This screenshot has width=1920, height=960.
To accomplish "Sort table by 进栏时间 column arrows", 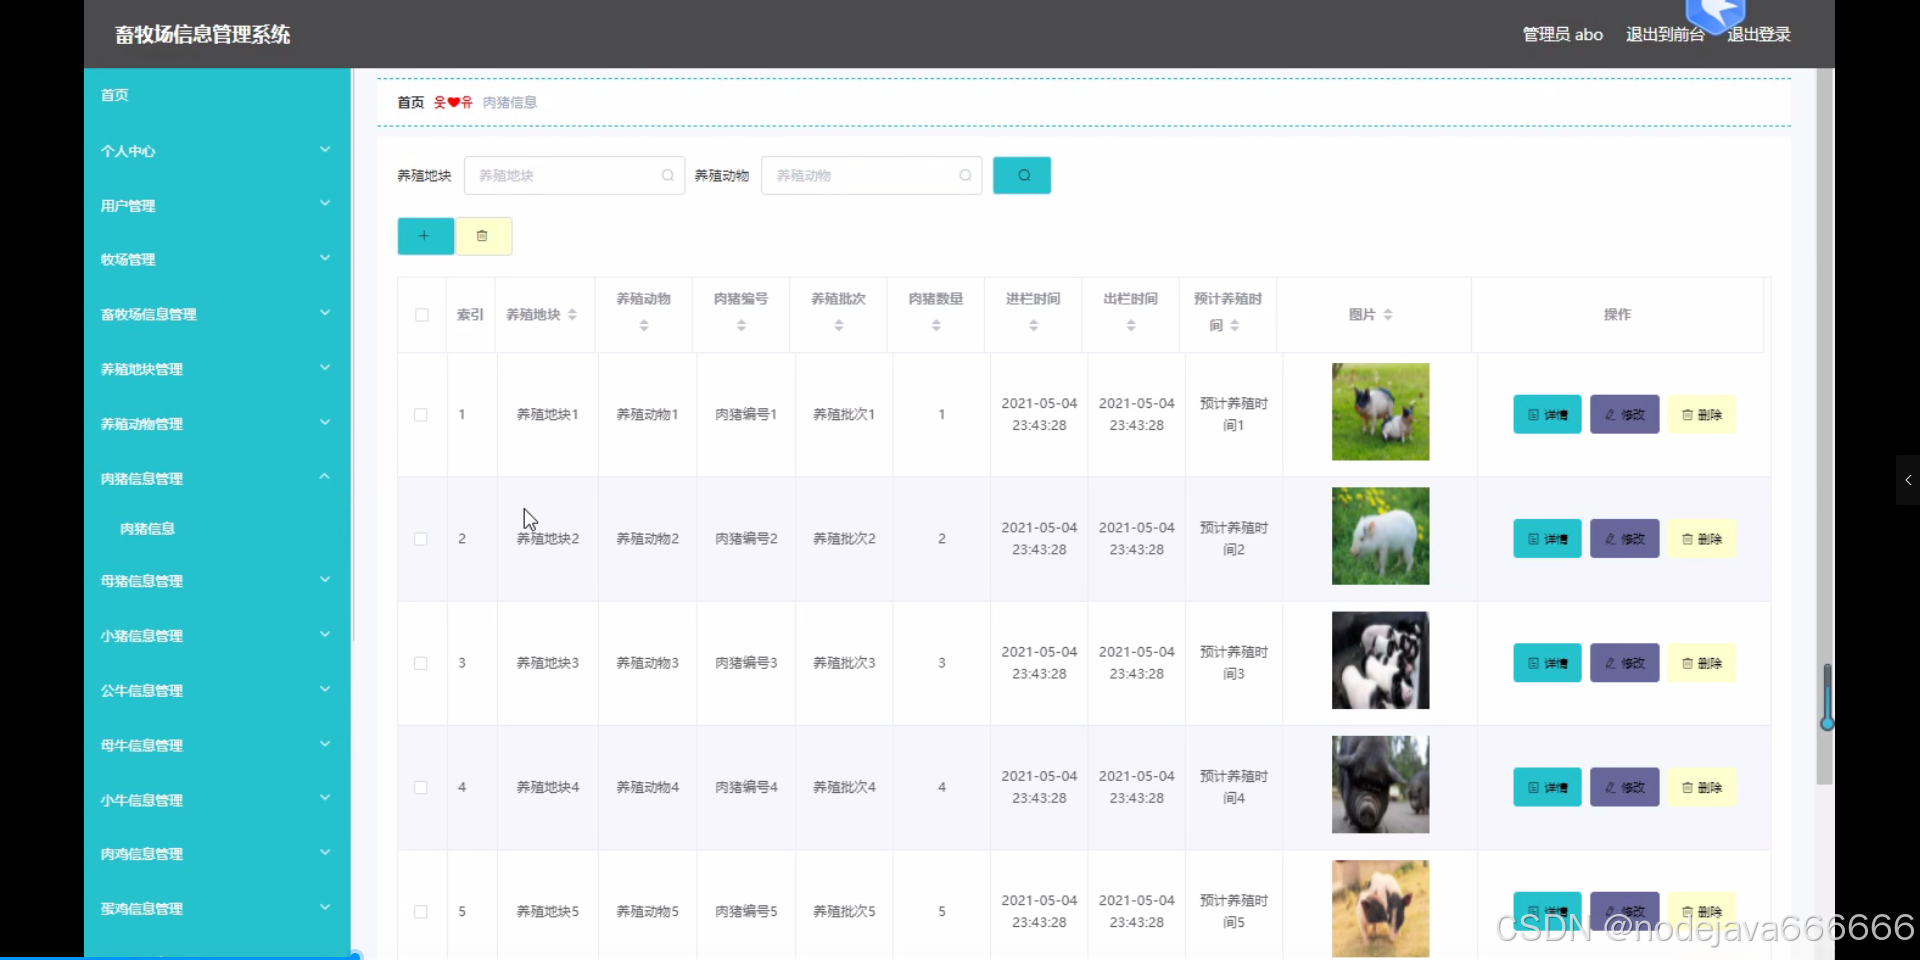I will [1033, 325].
